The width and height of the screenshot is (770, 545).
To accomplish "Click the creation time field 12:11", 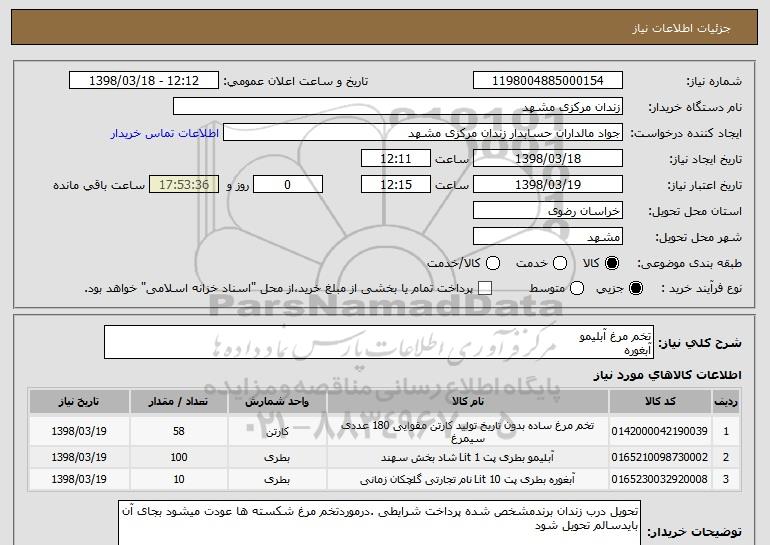I will (x=396, y=159).
